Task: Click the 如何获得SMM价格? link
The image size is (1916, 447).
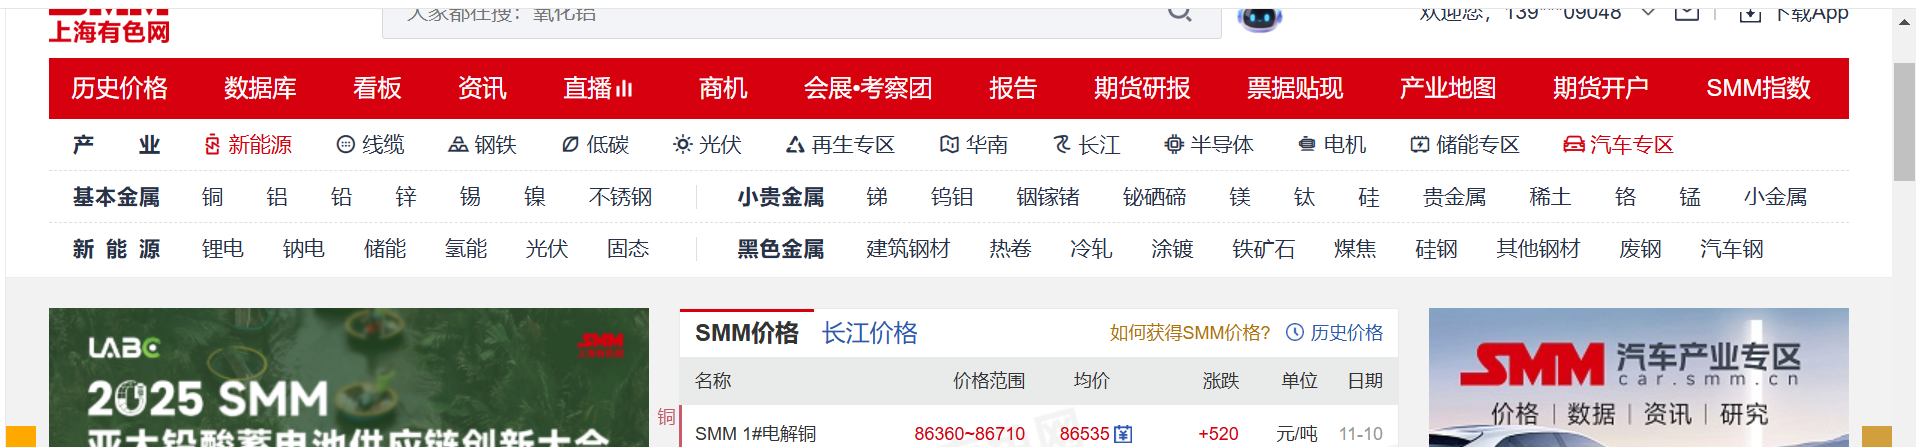Action: pyautogui.click(x=1189, y=333)
